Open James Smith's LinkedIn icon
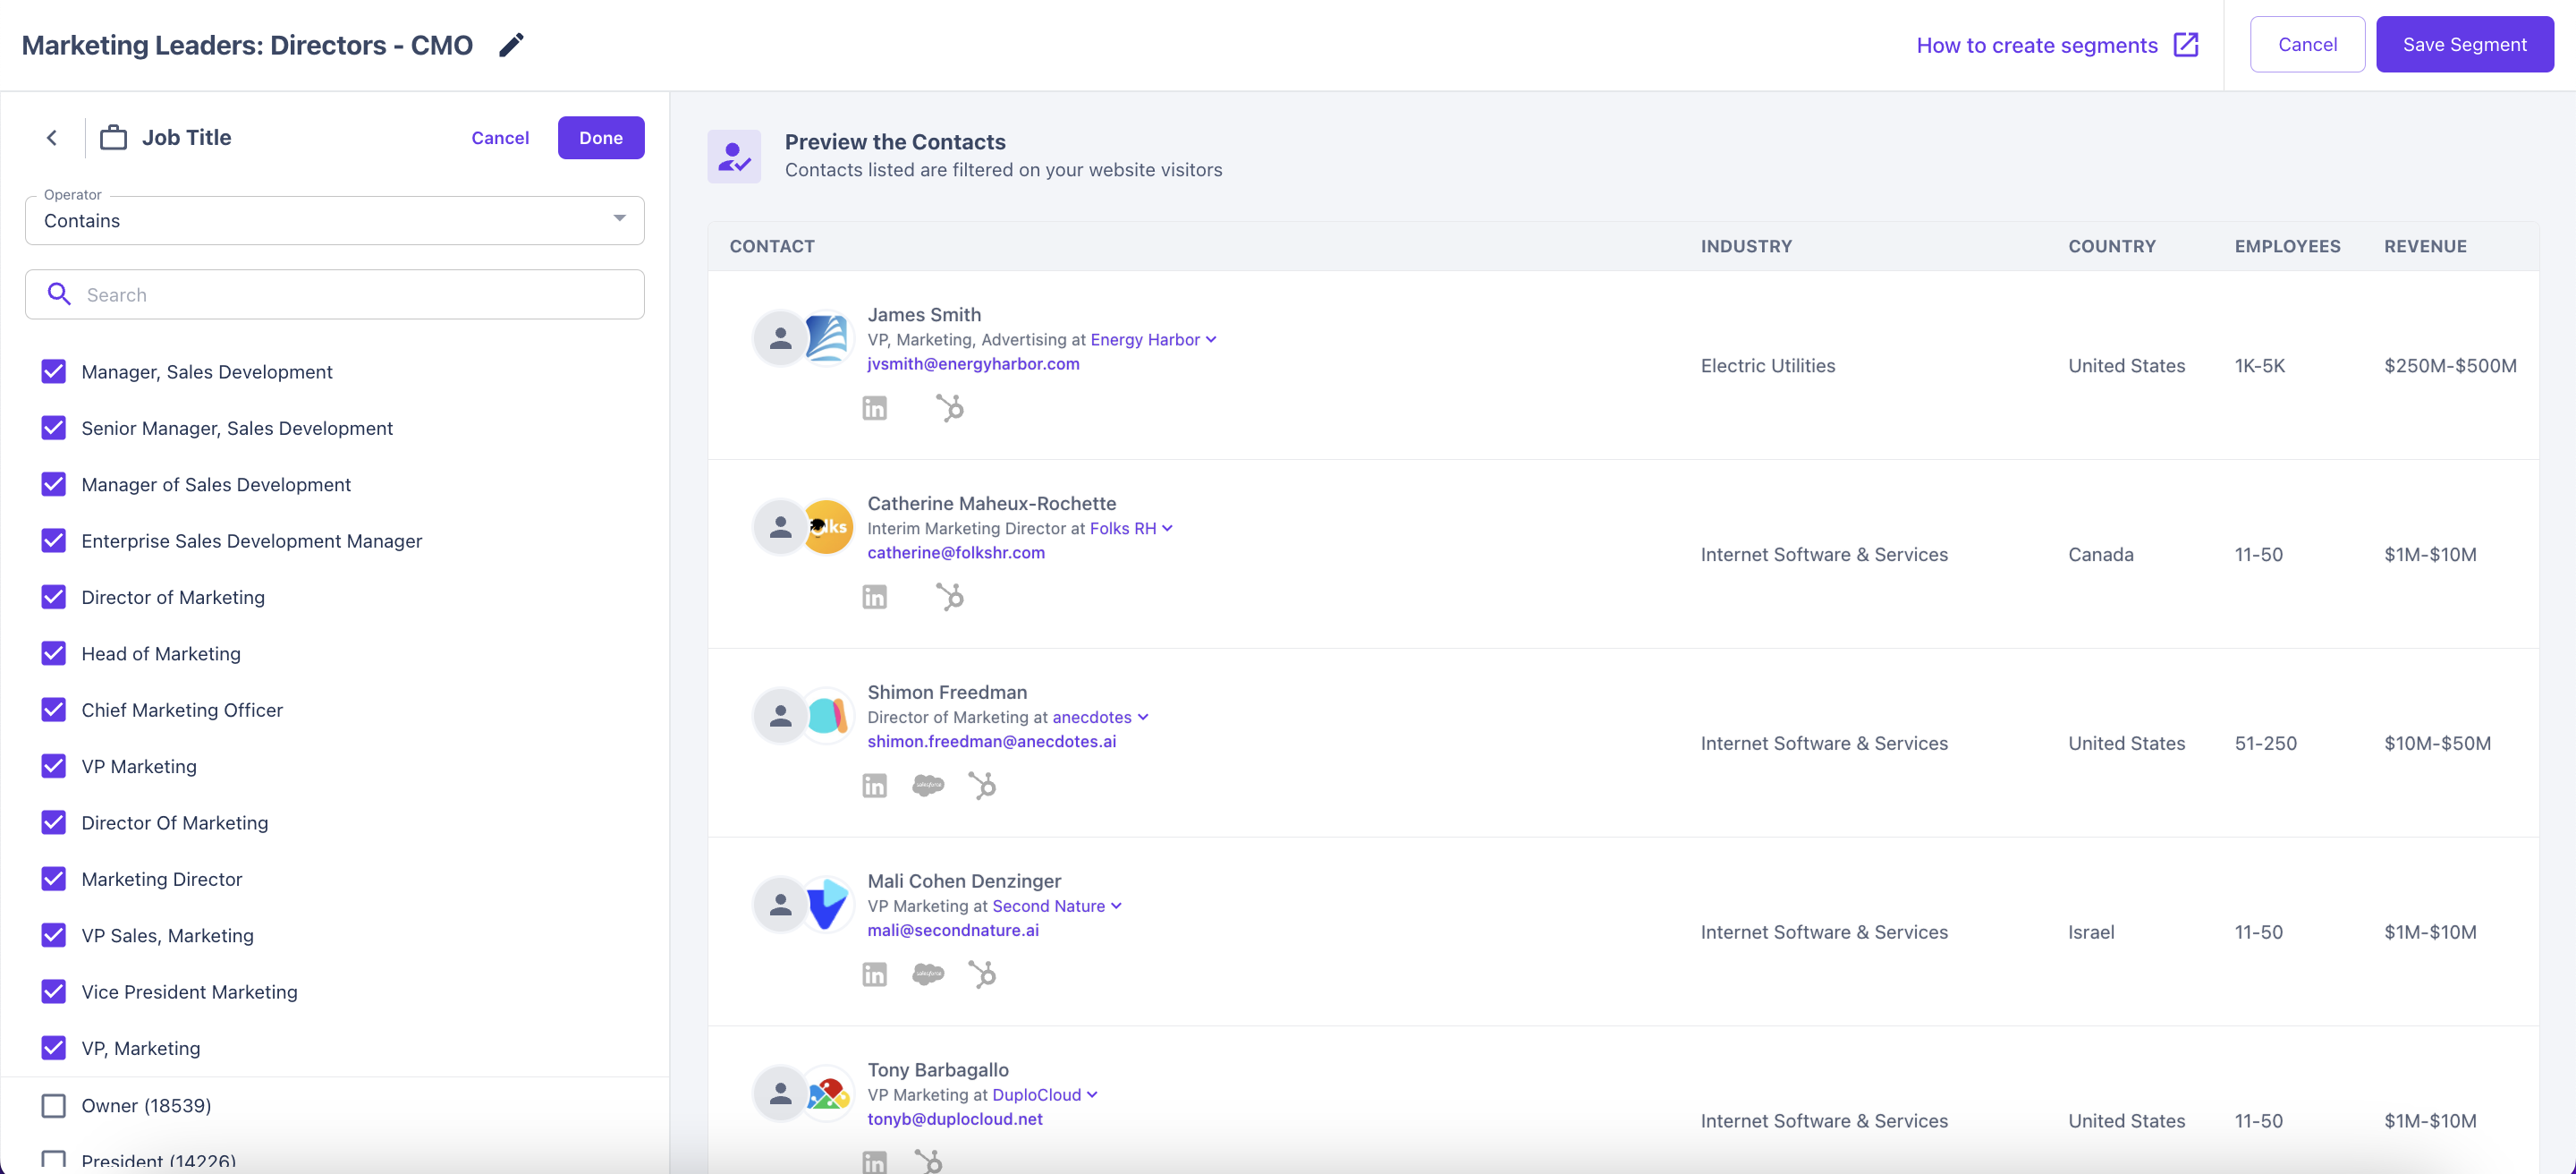Screen dimensions: 2576x1174 (x=874, y=408)
